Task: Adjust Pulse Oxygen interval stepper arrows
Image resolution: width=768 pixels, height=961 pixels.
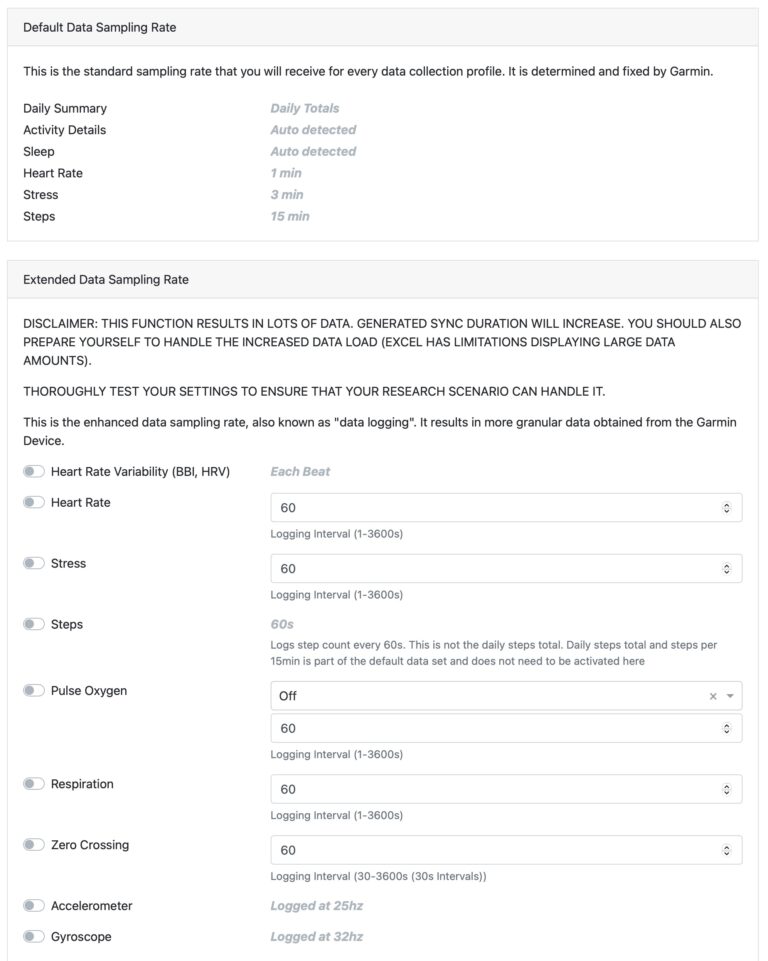Action: coord(726,728)
